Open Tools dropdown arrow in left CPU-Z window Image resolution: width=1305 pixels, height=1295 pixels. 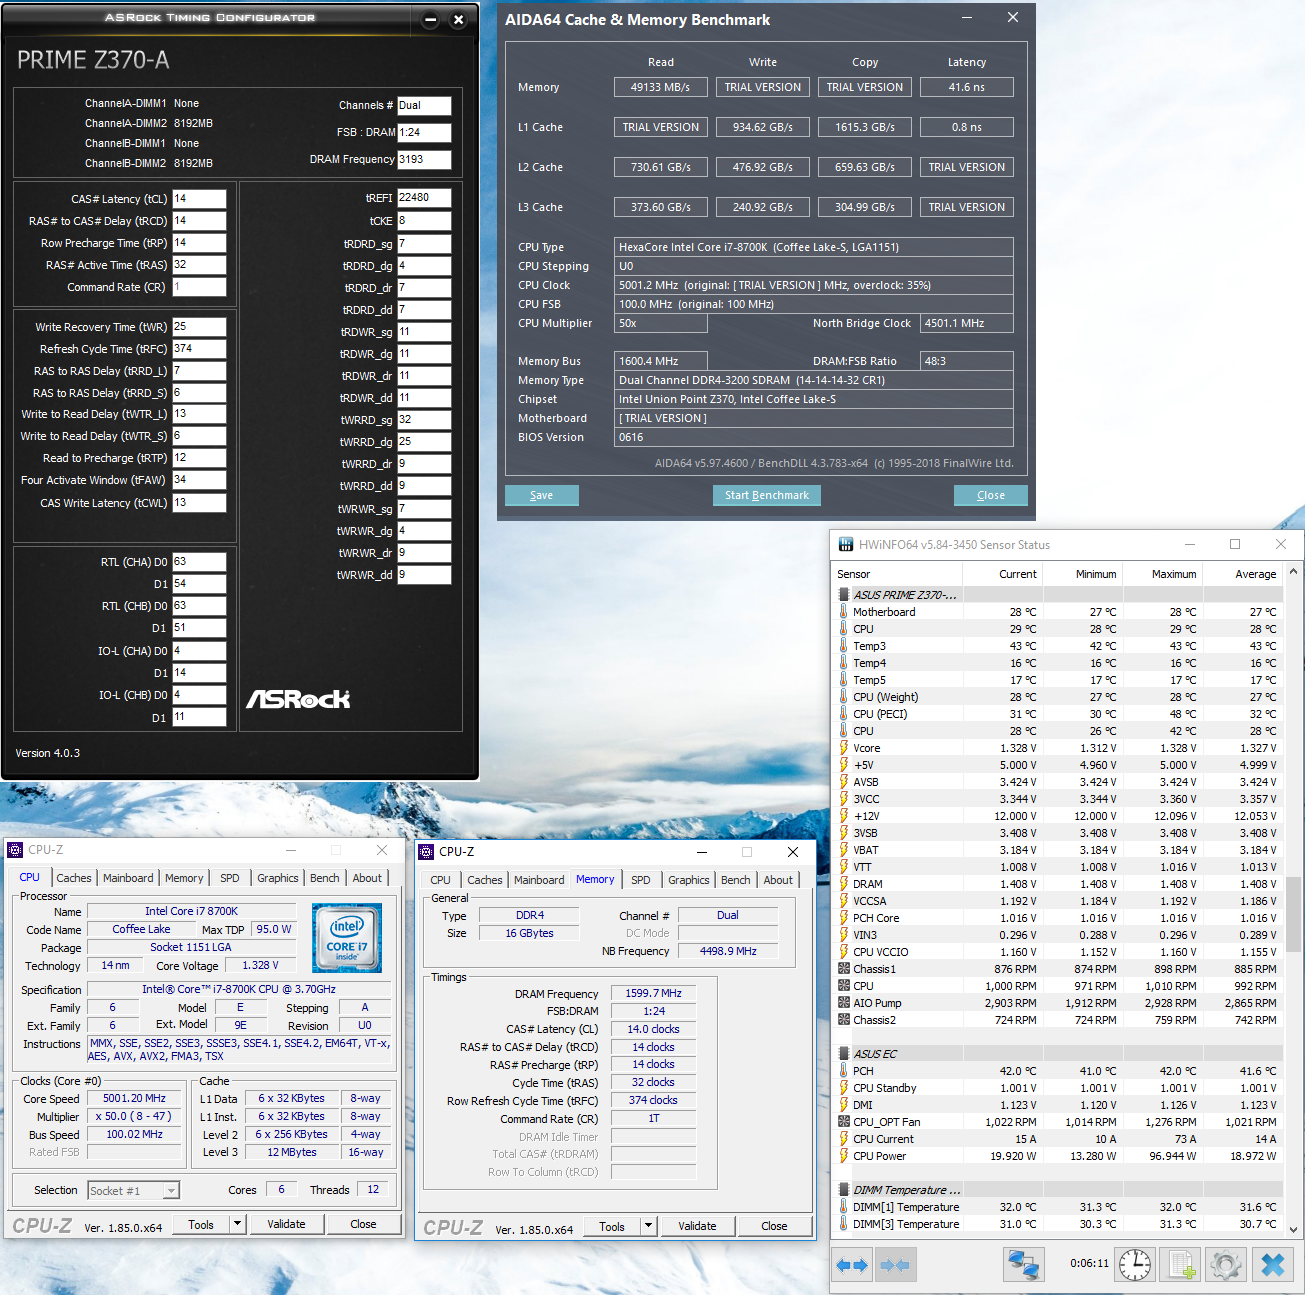click(237, 1224)
